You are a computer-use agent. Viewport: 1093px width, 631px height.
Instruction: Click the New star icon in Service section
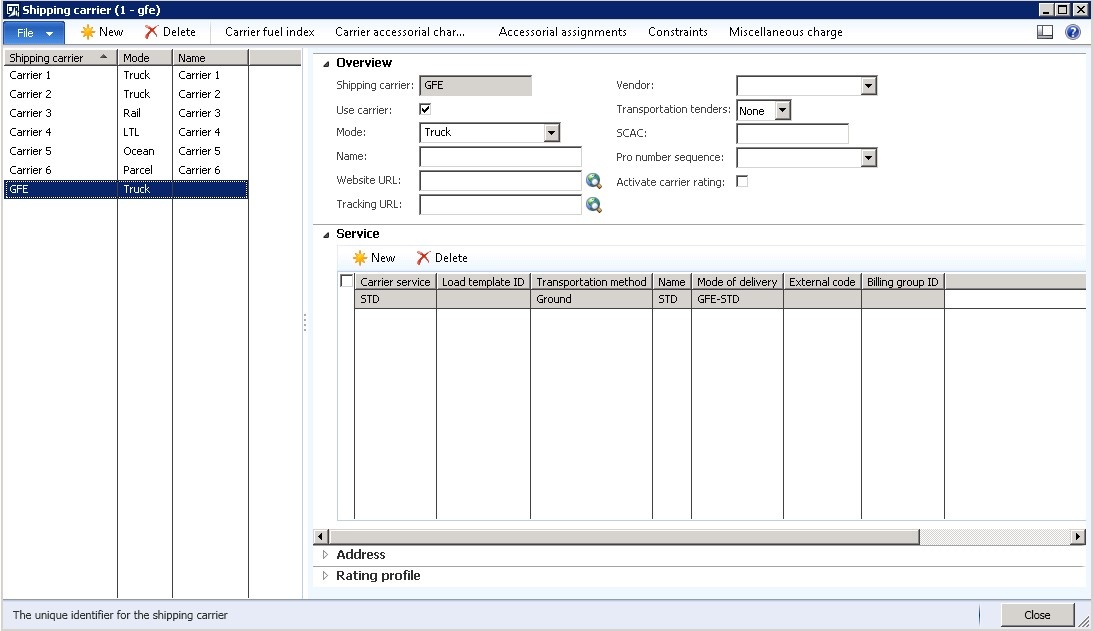click(x=360, y=258)
